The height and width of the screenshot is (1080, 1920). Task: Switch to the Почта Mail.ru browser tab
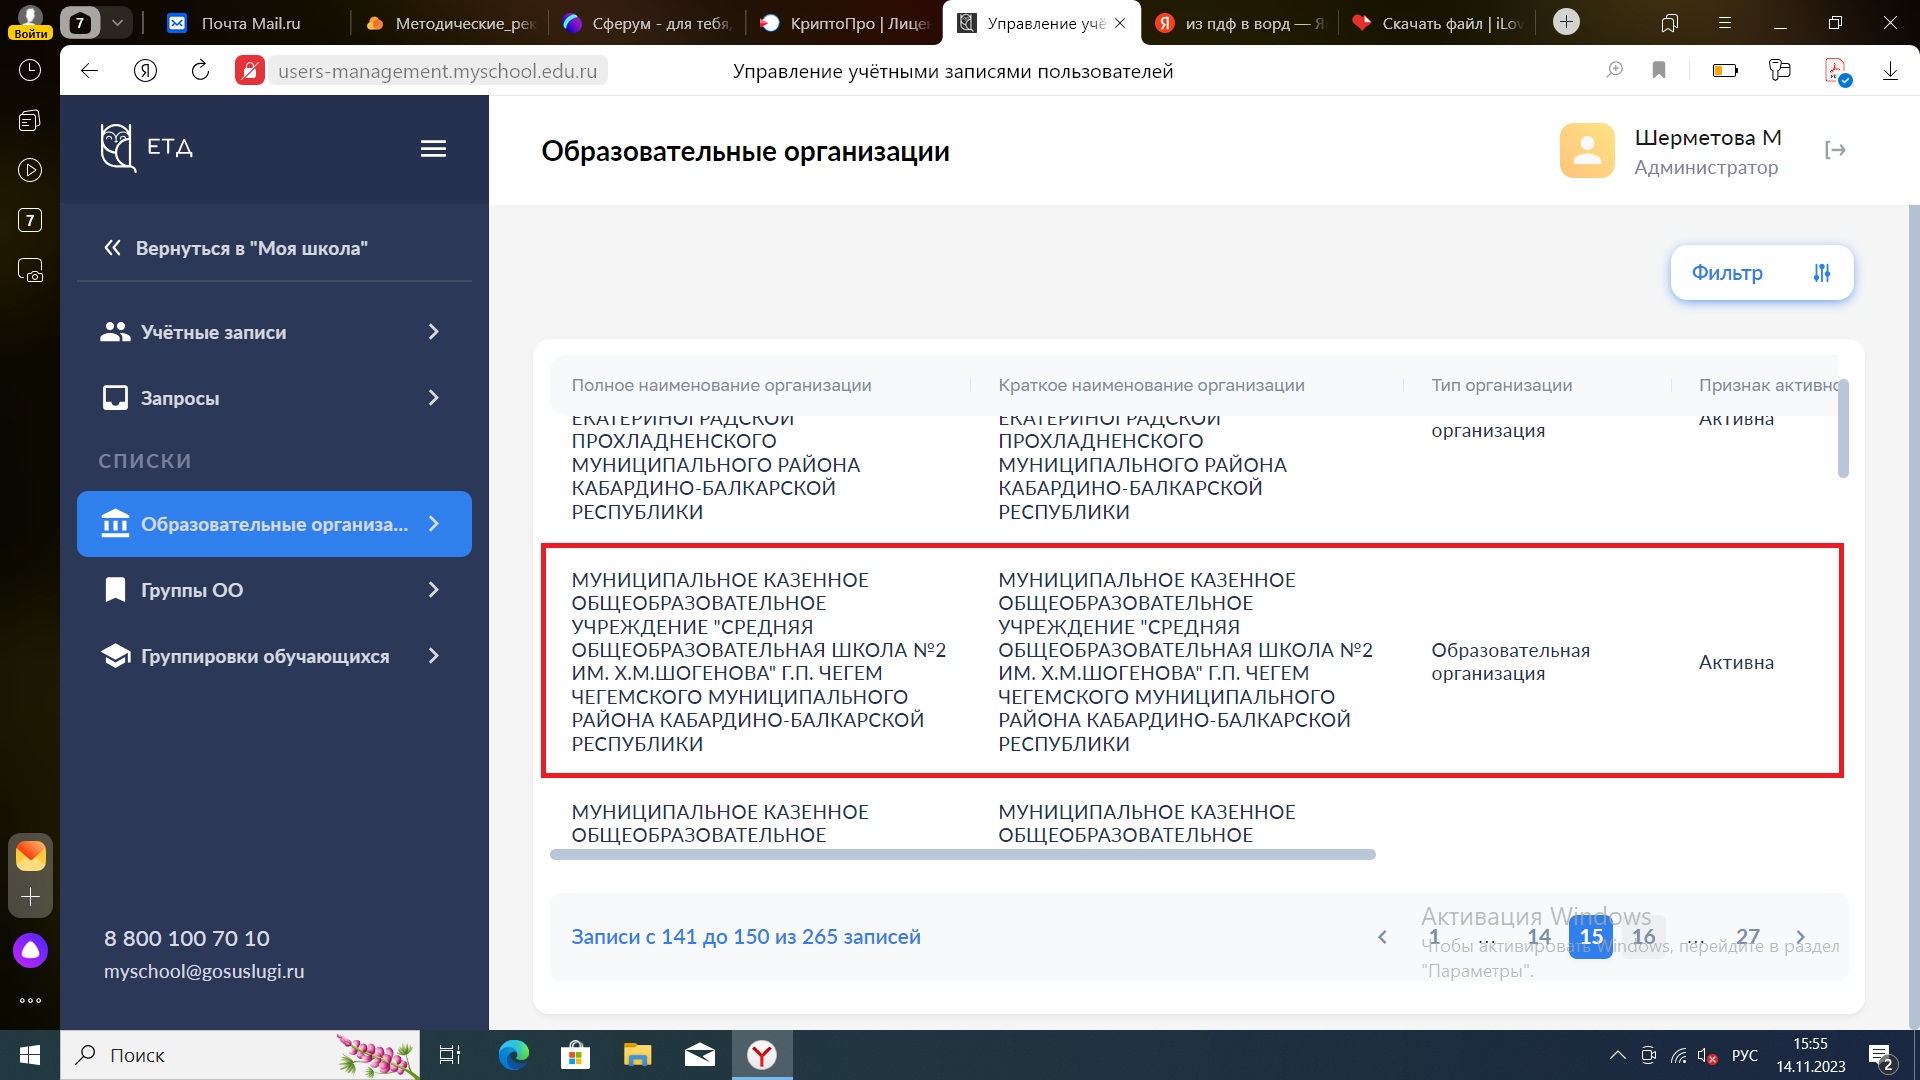click(250, 23)
